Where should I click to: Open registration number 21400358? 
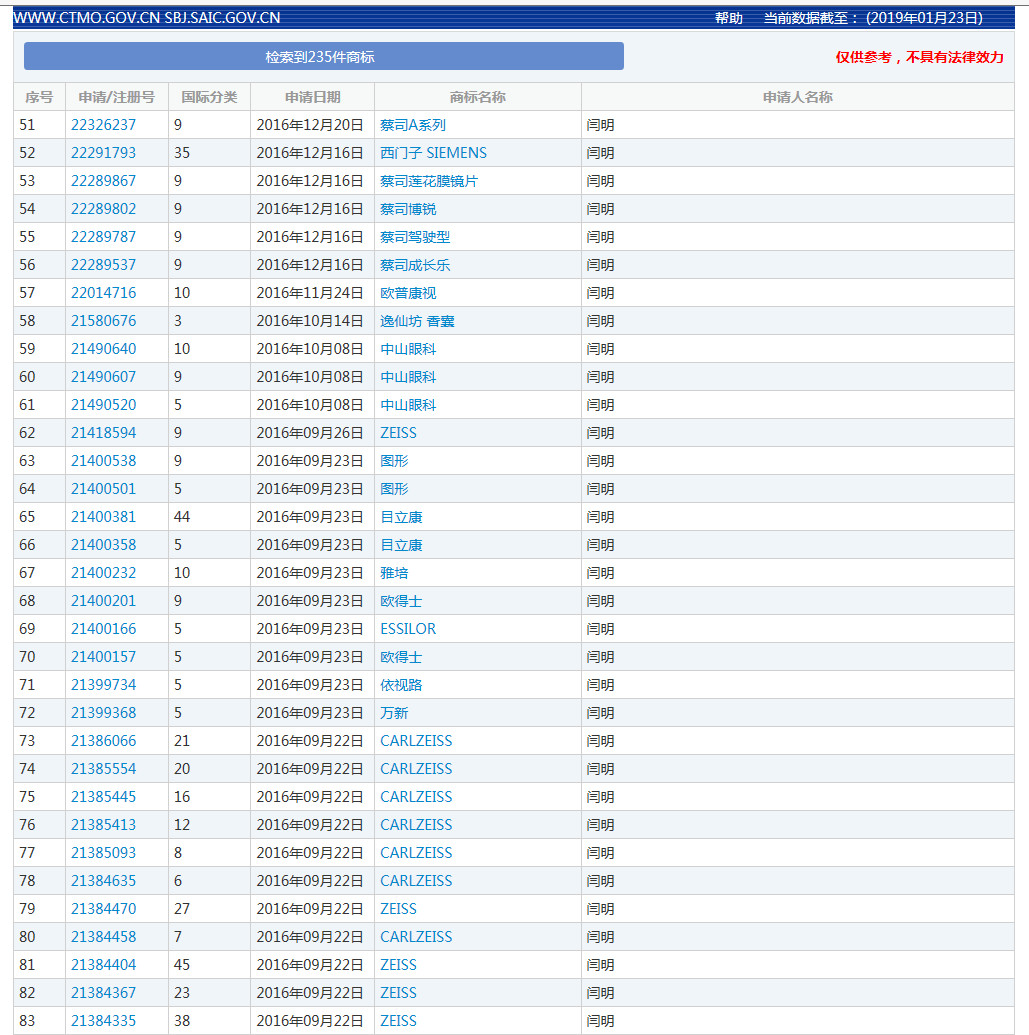[x=104, y=545]
